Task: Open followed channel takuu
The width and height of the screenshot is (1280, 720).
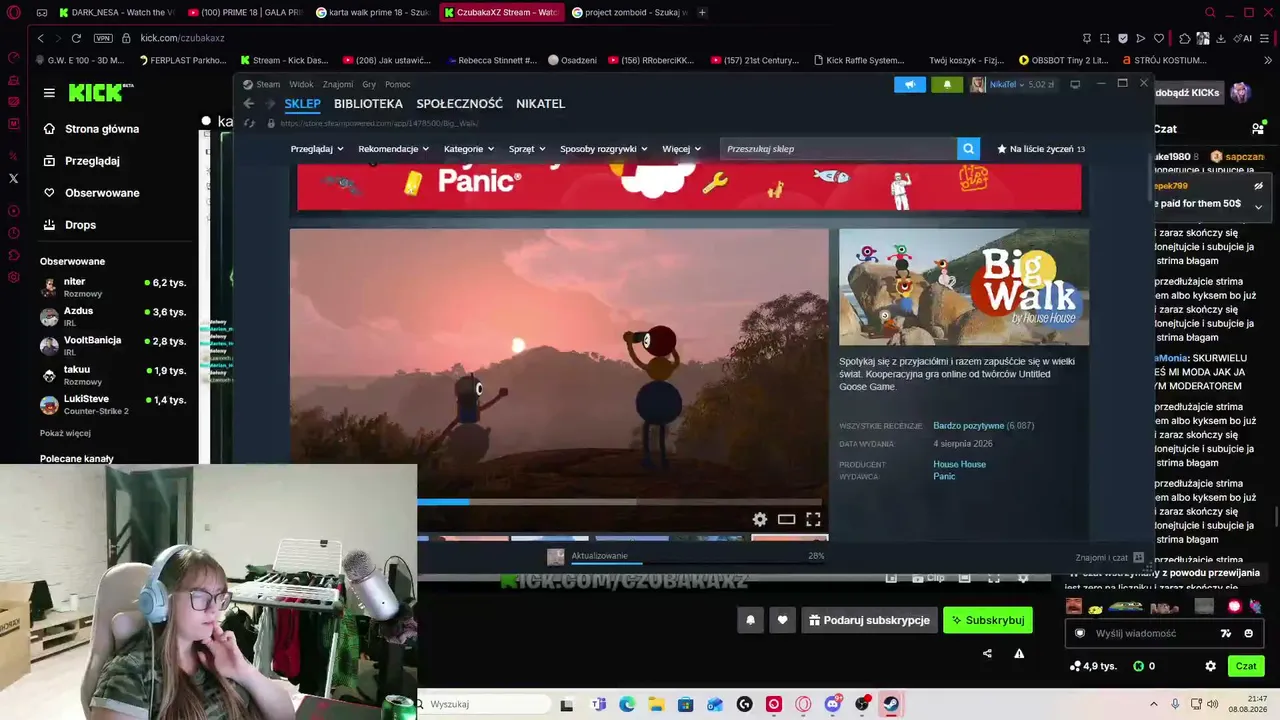Action: [113, 375]
